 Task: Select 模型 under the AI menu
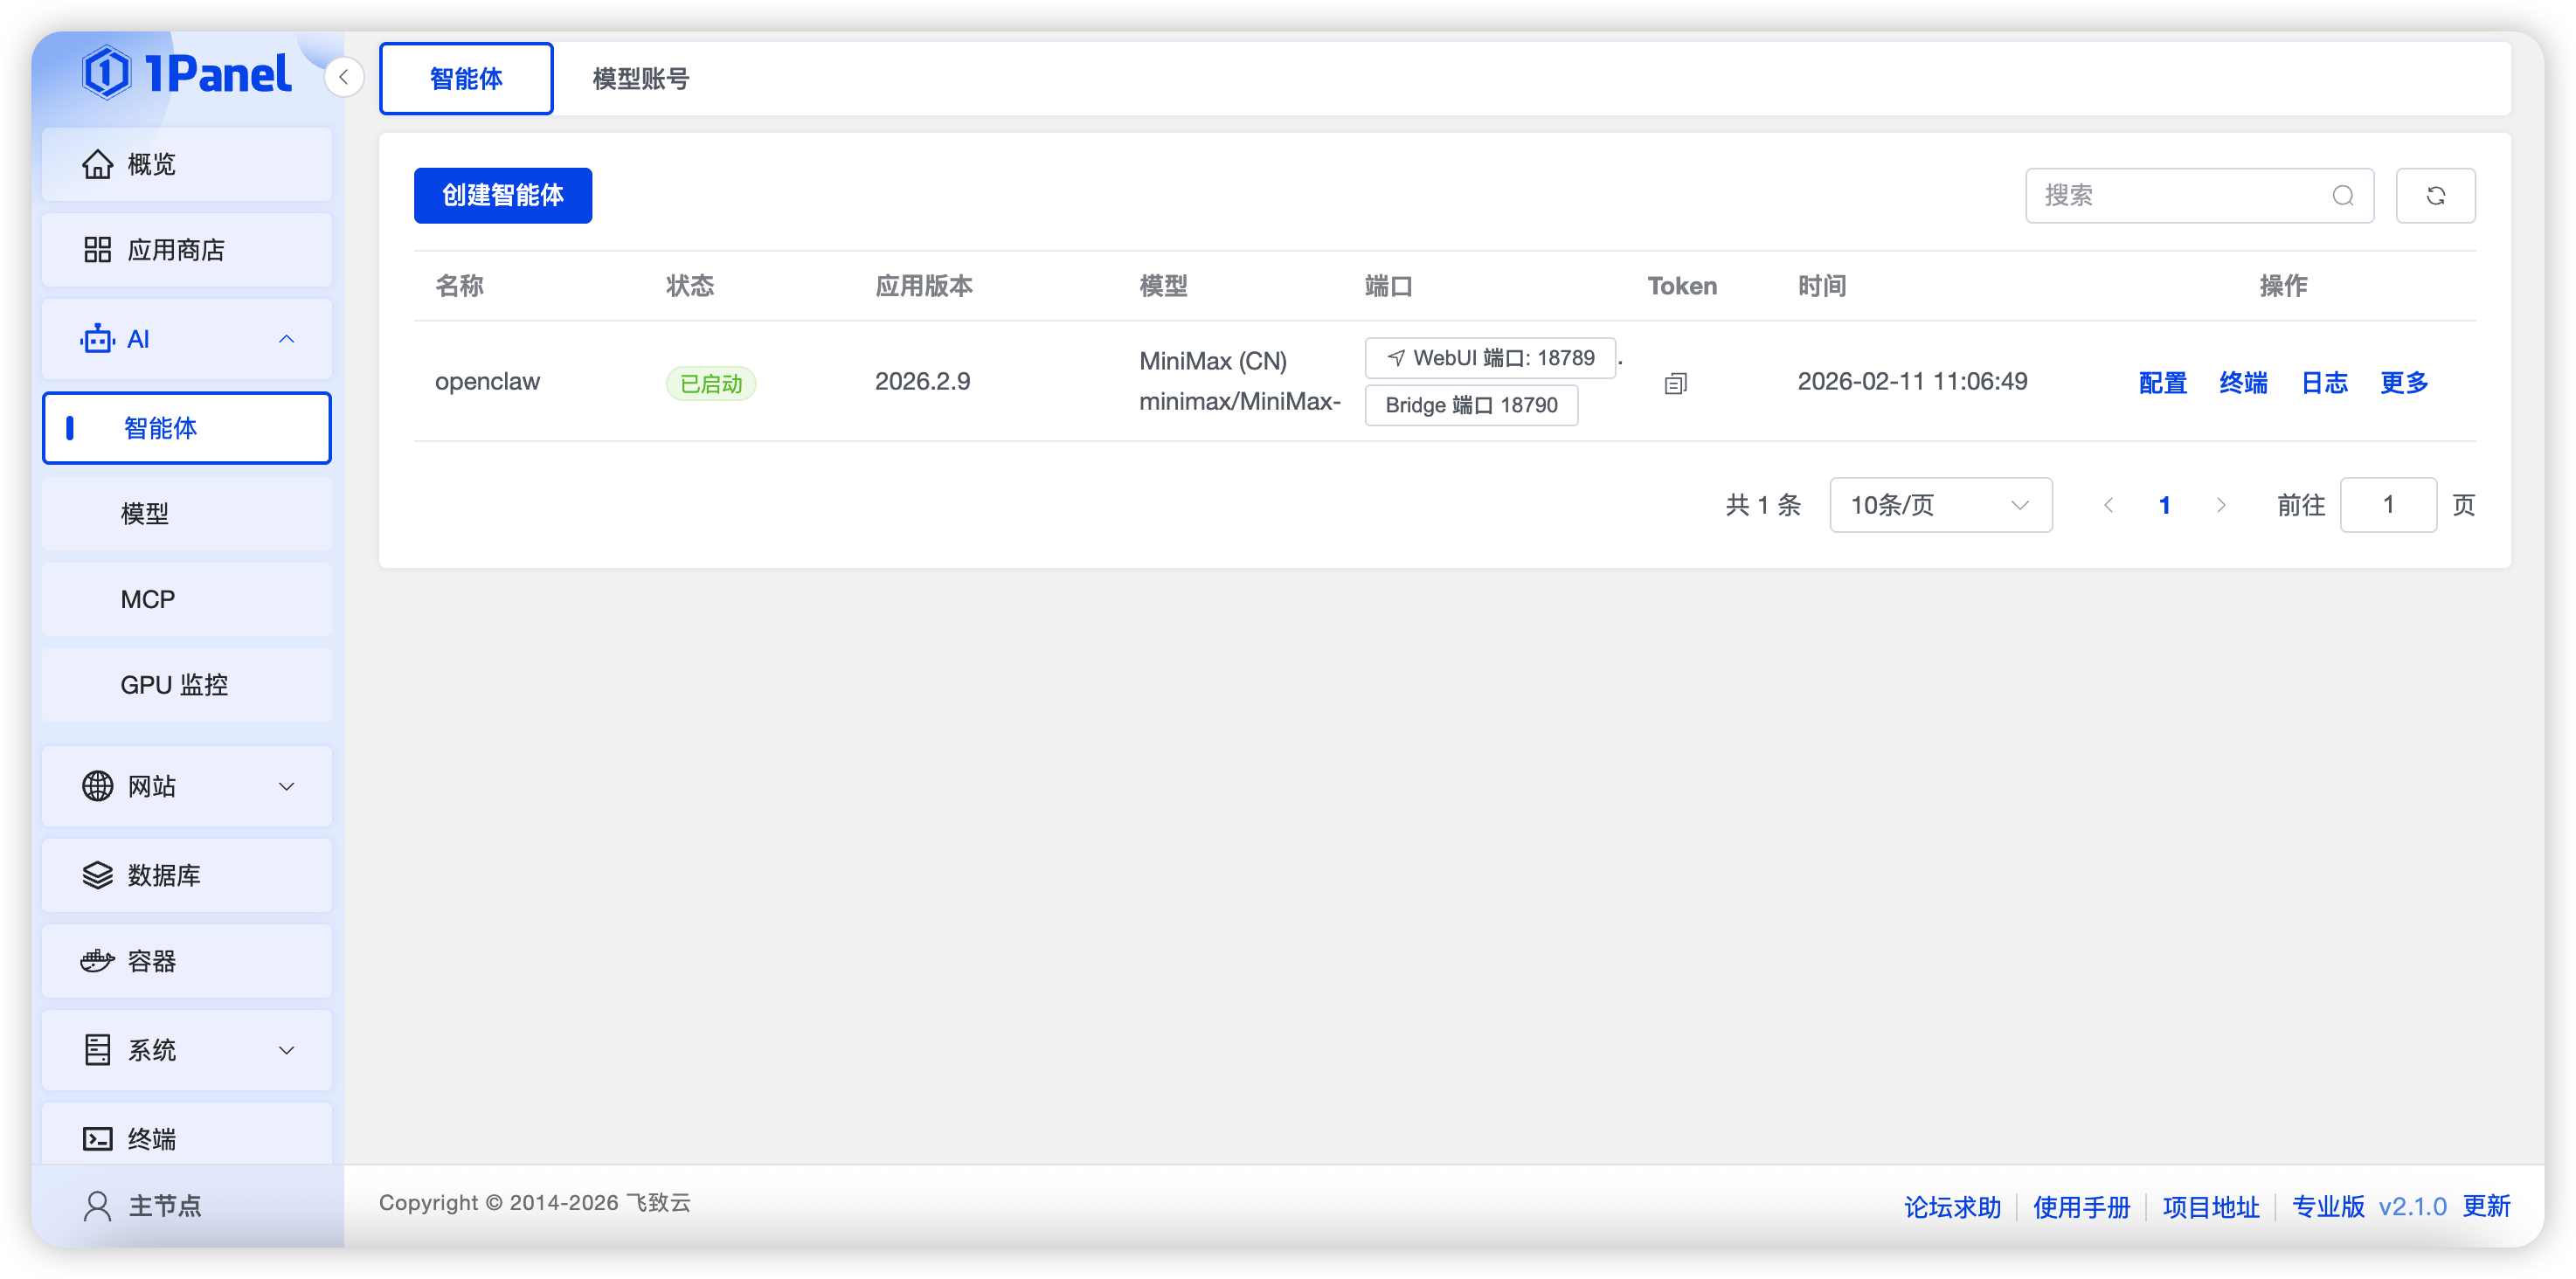(x=145, y=513)
